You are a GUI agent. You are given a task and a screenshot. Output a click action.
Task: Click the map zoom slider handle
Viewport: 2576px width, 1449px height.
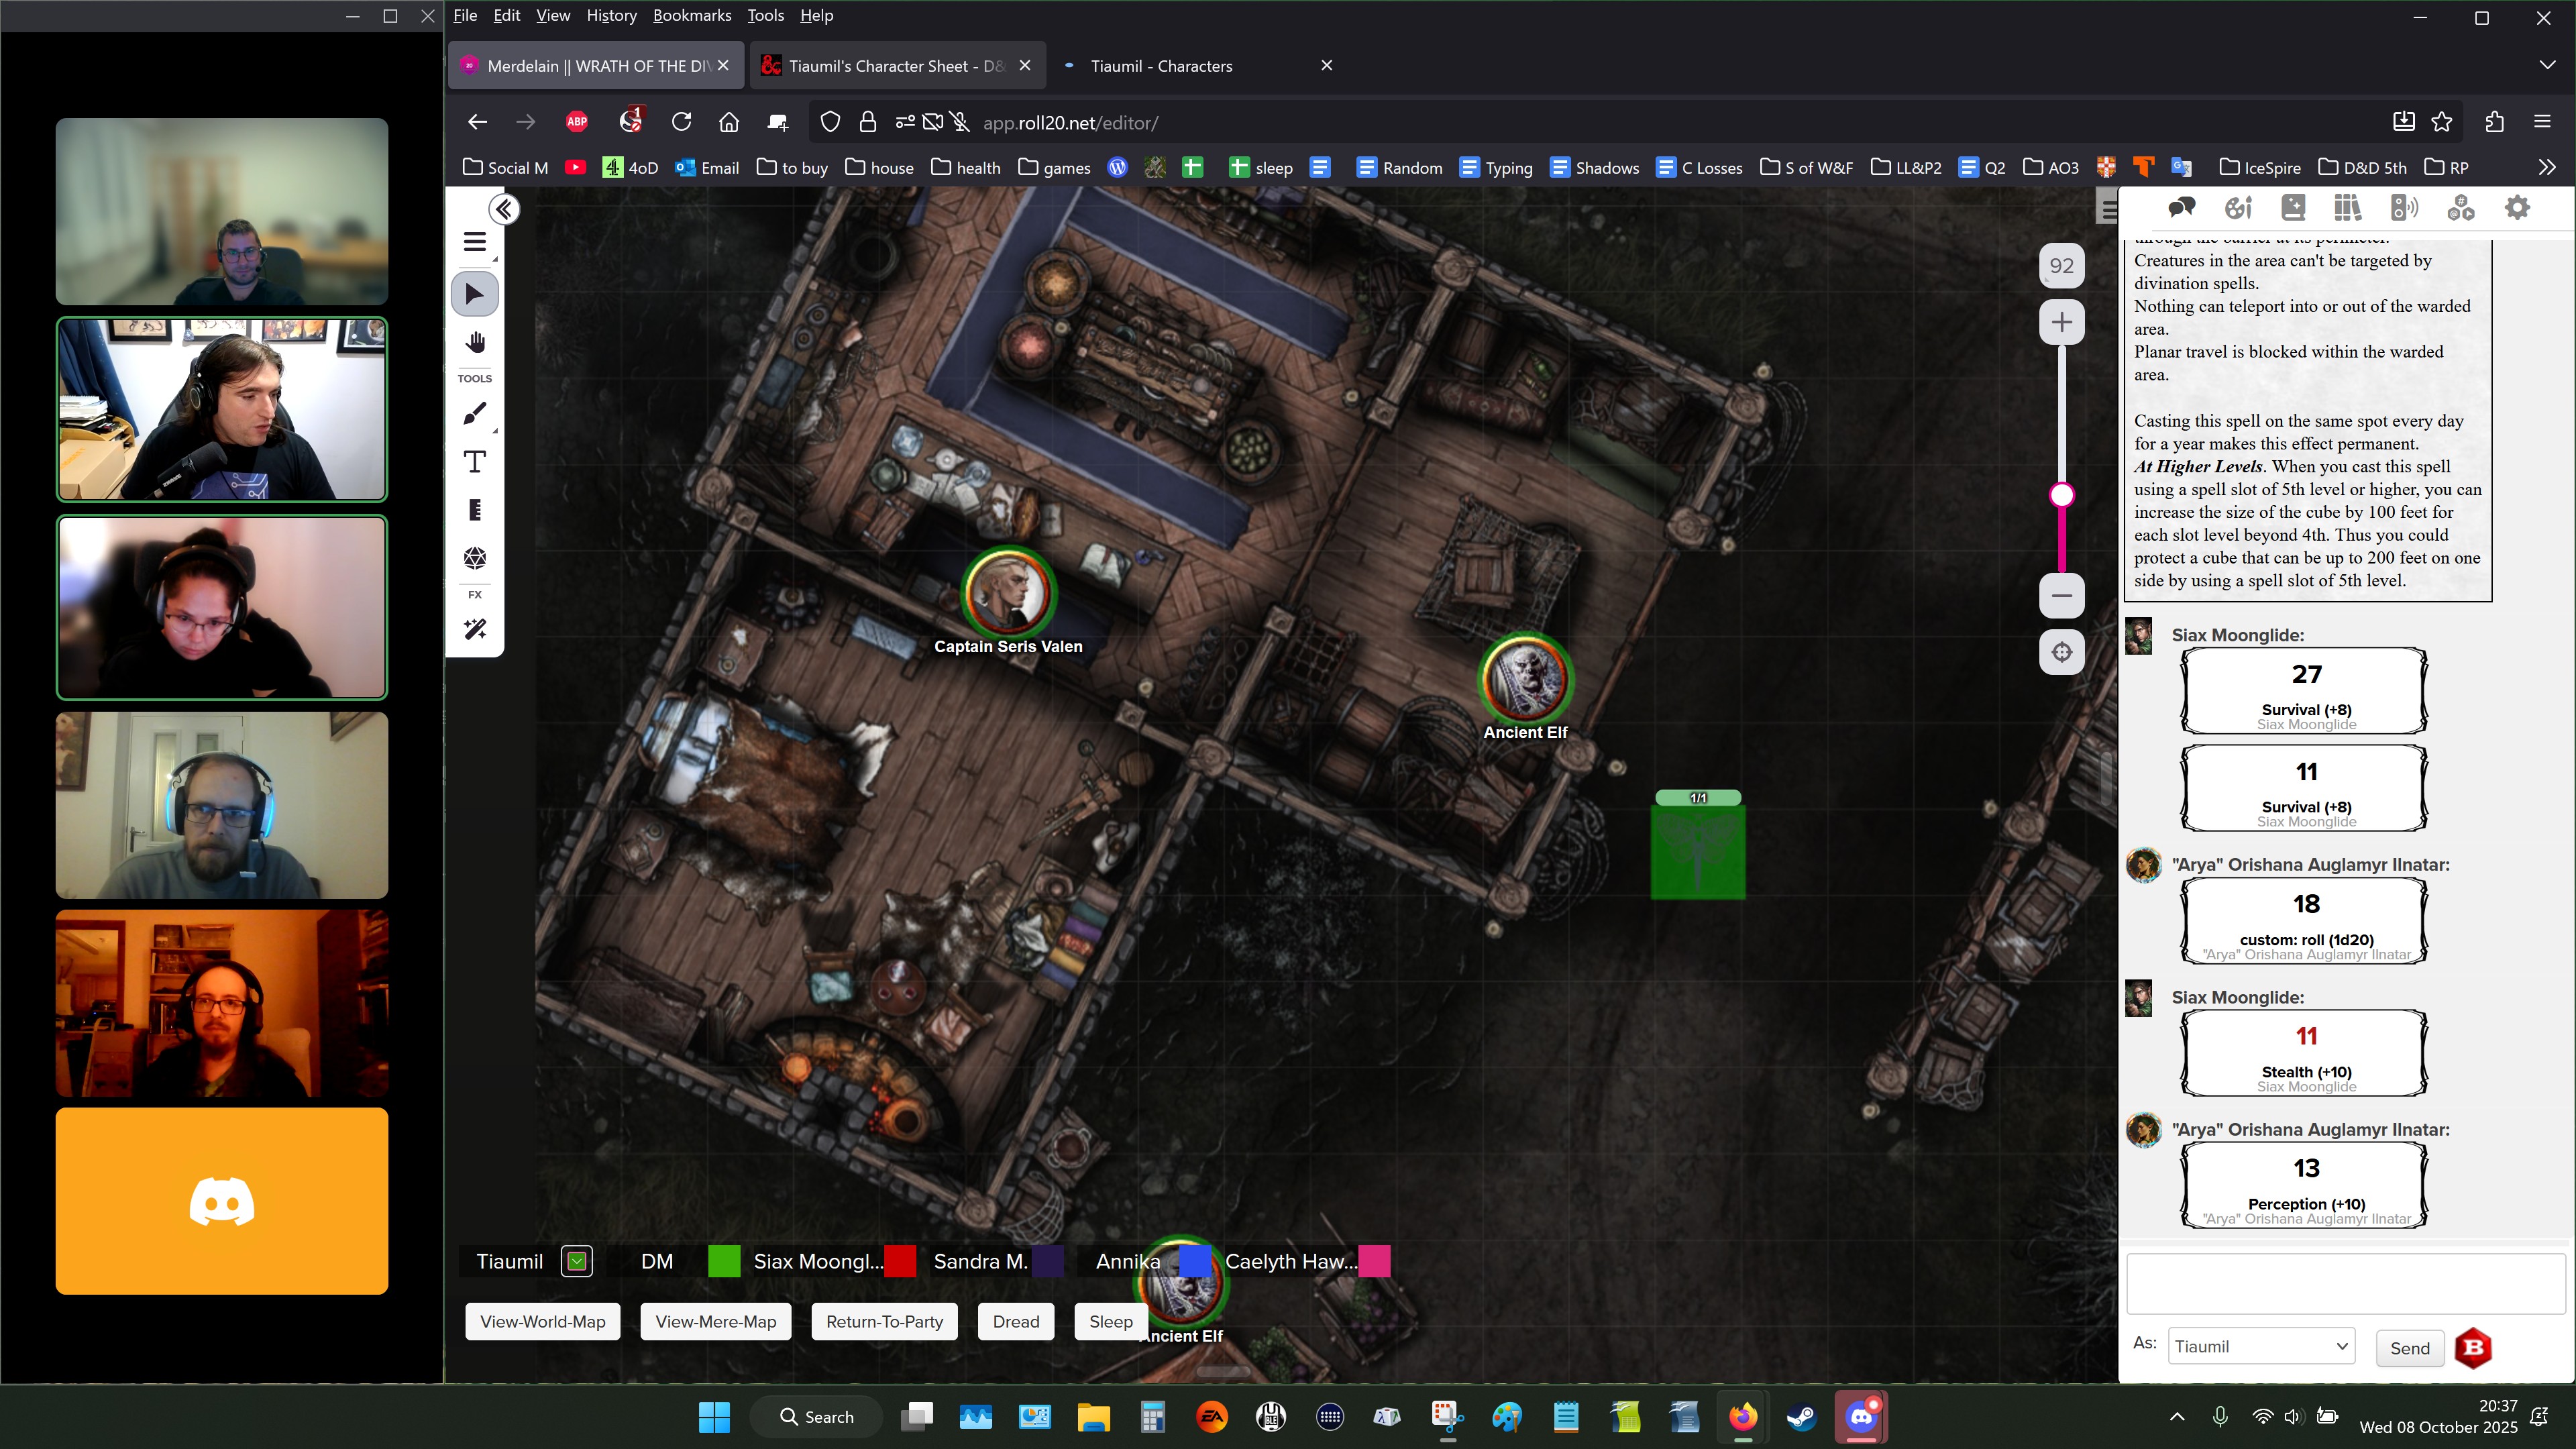pos(2062,495)
